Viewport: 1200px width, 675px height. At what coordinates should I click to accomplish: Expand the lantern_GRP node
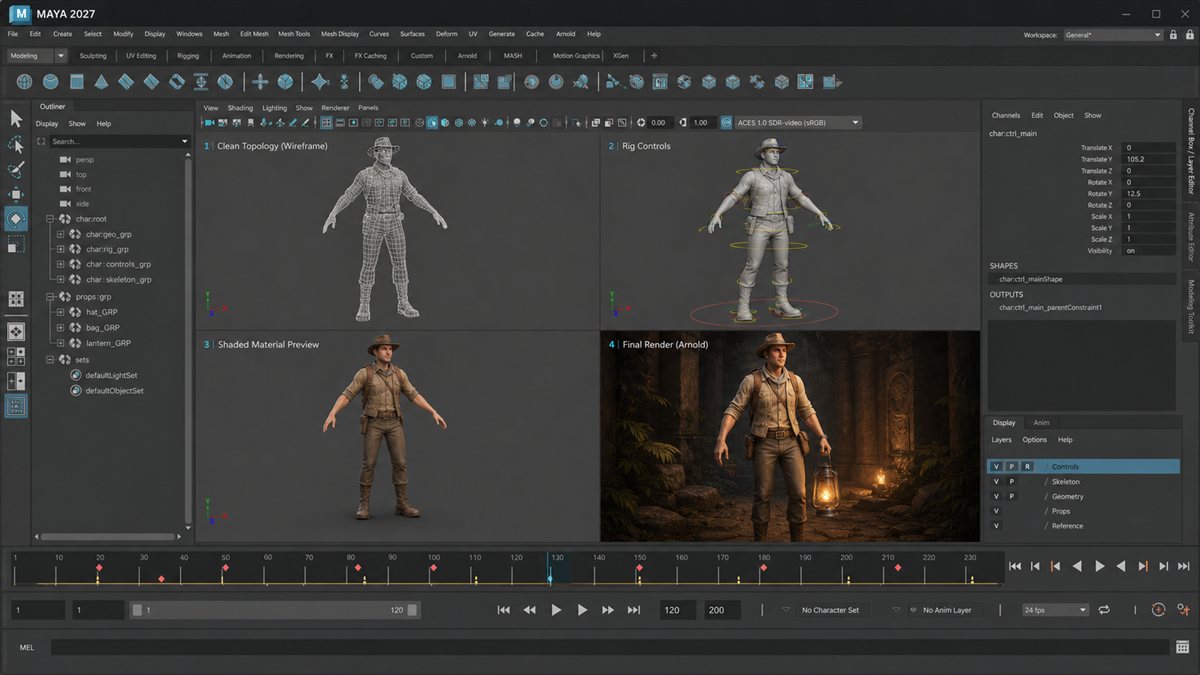click(x=60, y=343)
